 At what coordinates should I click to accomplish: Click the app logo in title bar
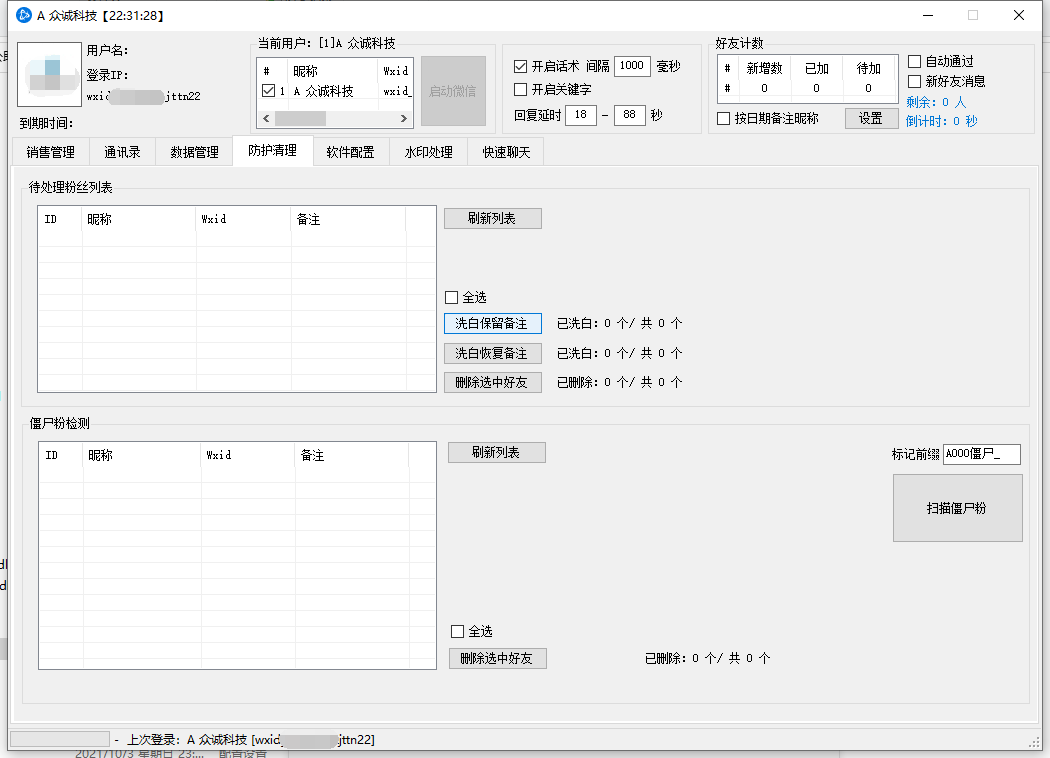click(x=24, y=15)
